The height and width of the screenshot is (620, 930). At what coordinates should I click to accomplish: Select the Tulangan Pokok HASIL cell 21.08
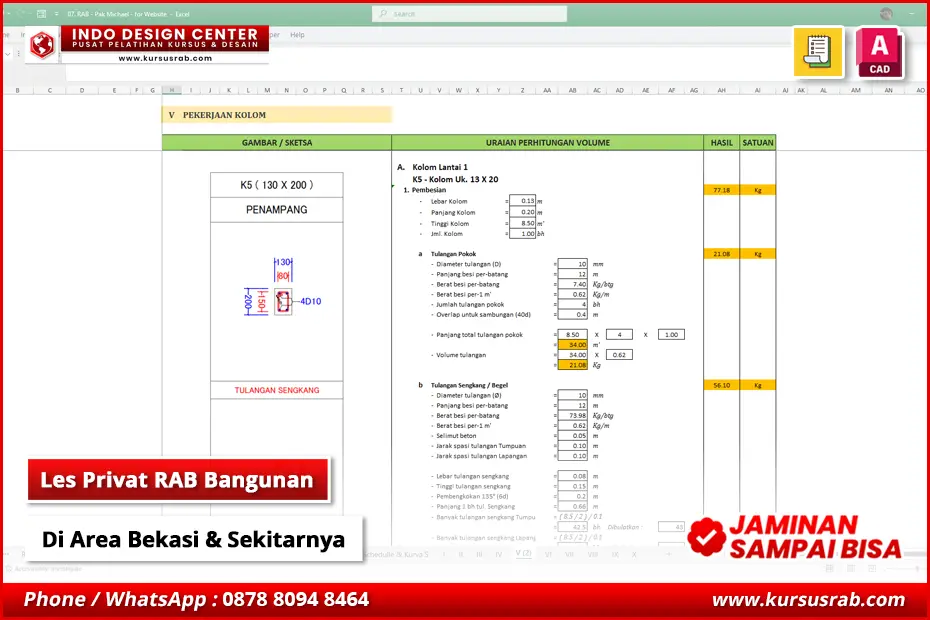click(721, 253)
